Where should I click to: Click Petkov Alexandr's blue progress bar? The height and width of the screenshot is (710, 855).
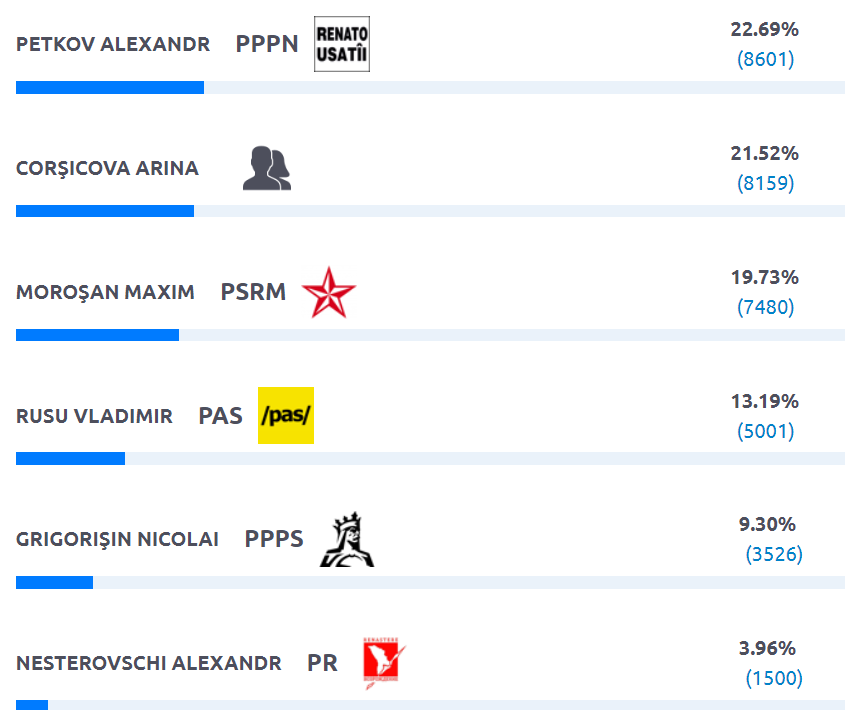110,88
